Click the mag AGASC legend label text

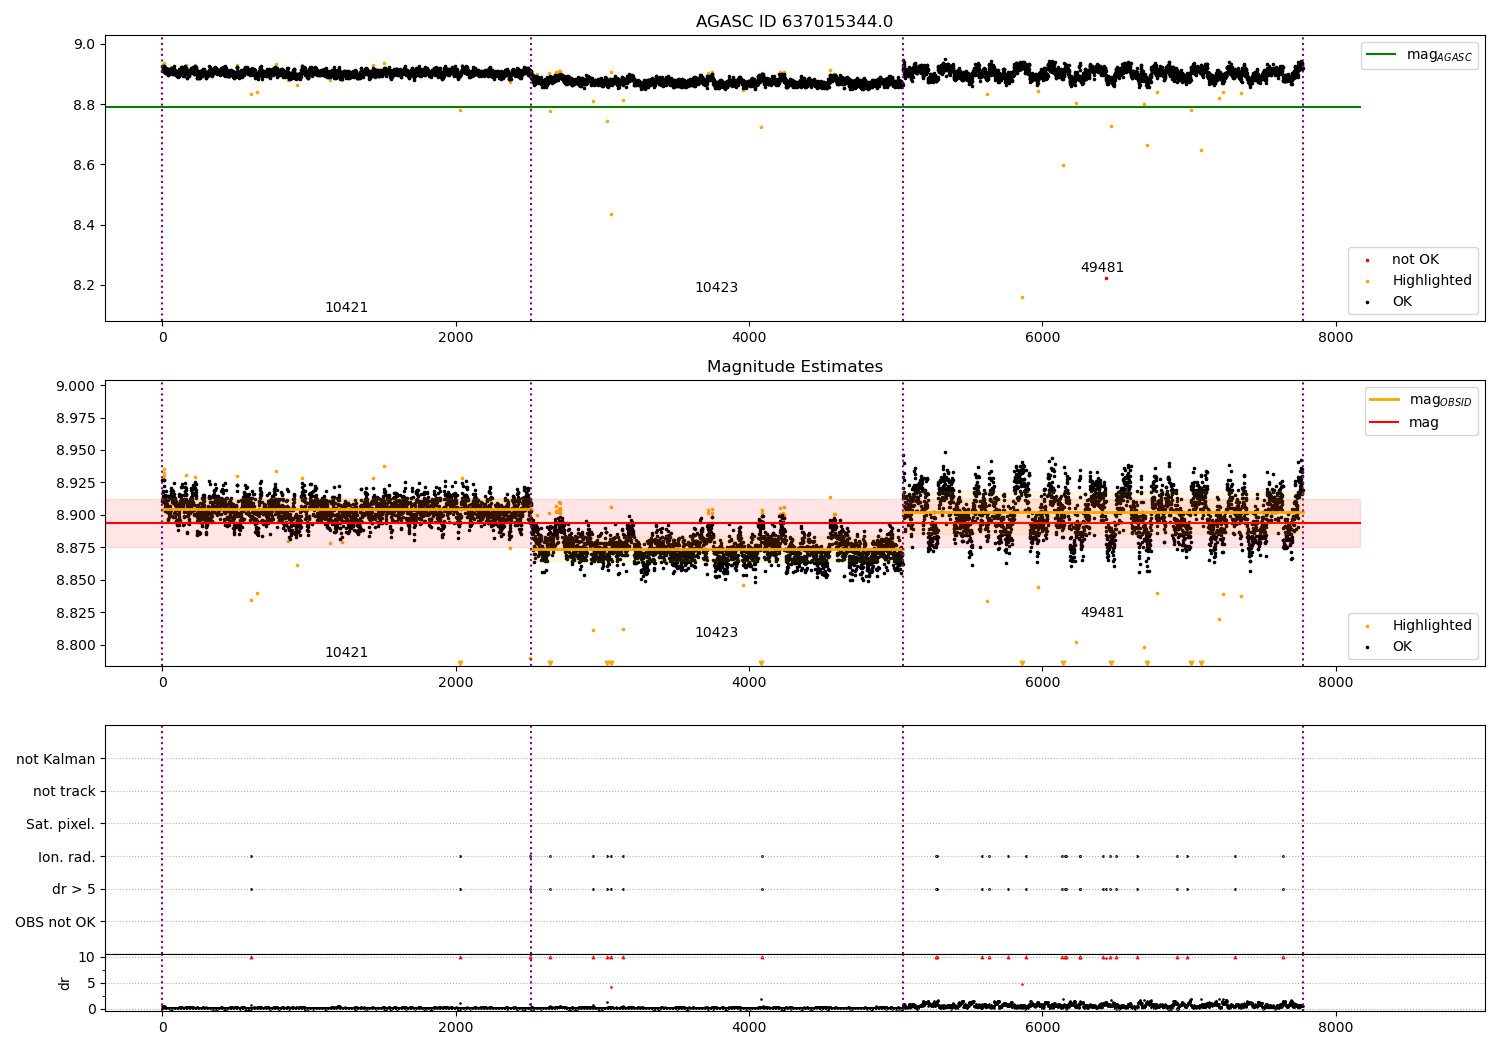tap(1439, 56)
